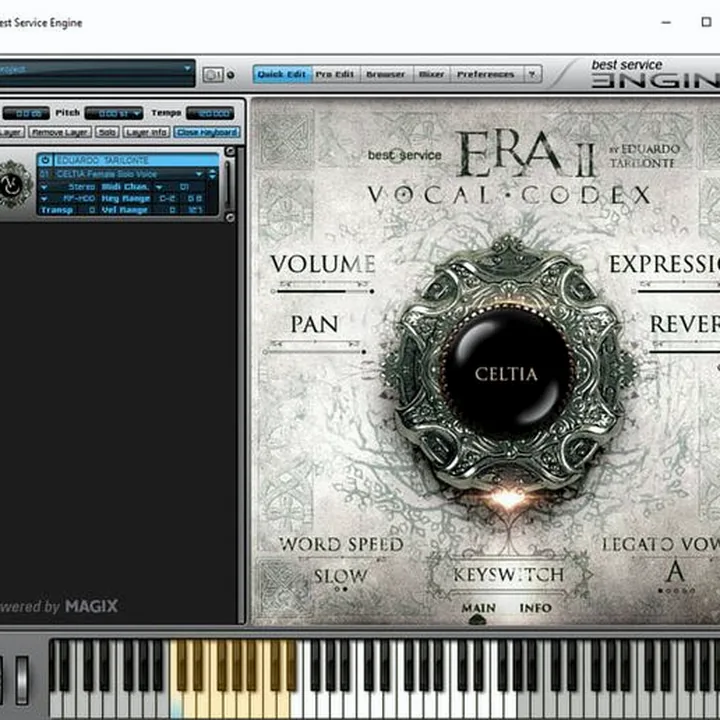Viewport: 720px width, 720px height.
Task: Switch to the Mixer tab
Action: (431, 74)
